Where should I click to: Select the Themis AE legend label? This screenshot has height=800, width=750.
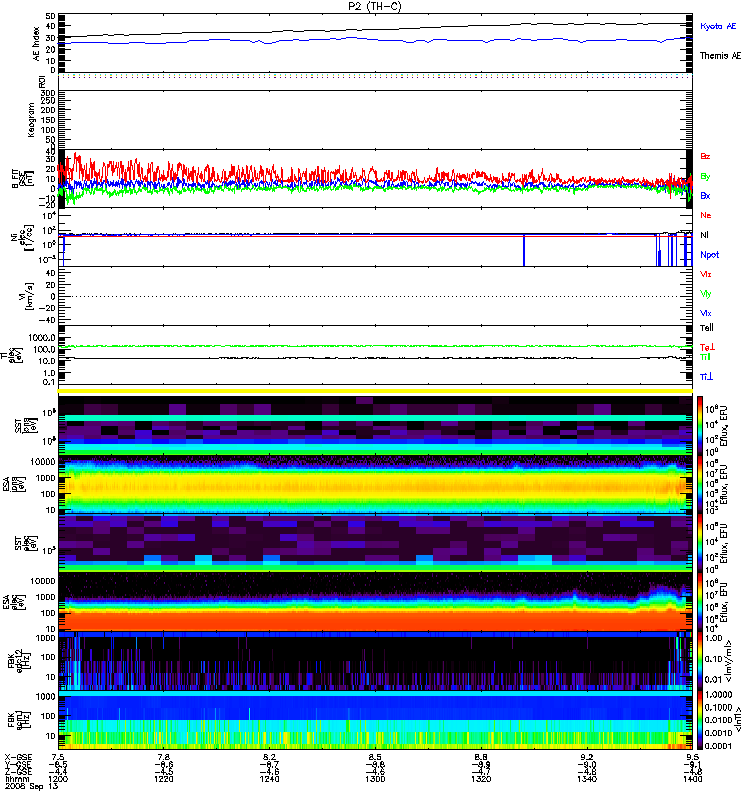click(720, 56)
